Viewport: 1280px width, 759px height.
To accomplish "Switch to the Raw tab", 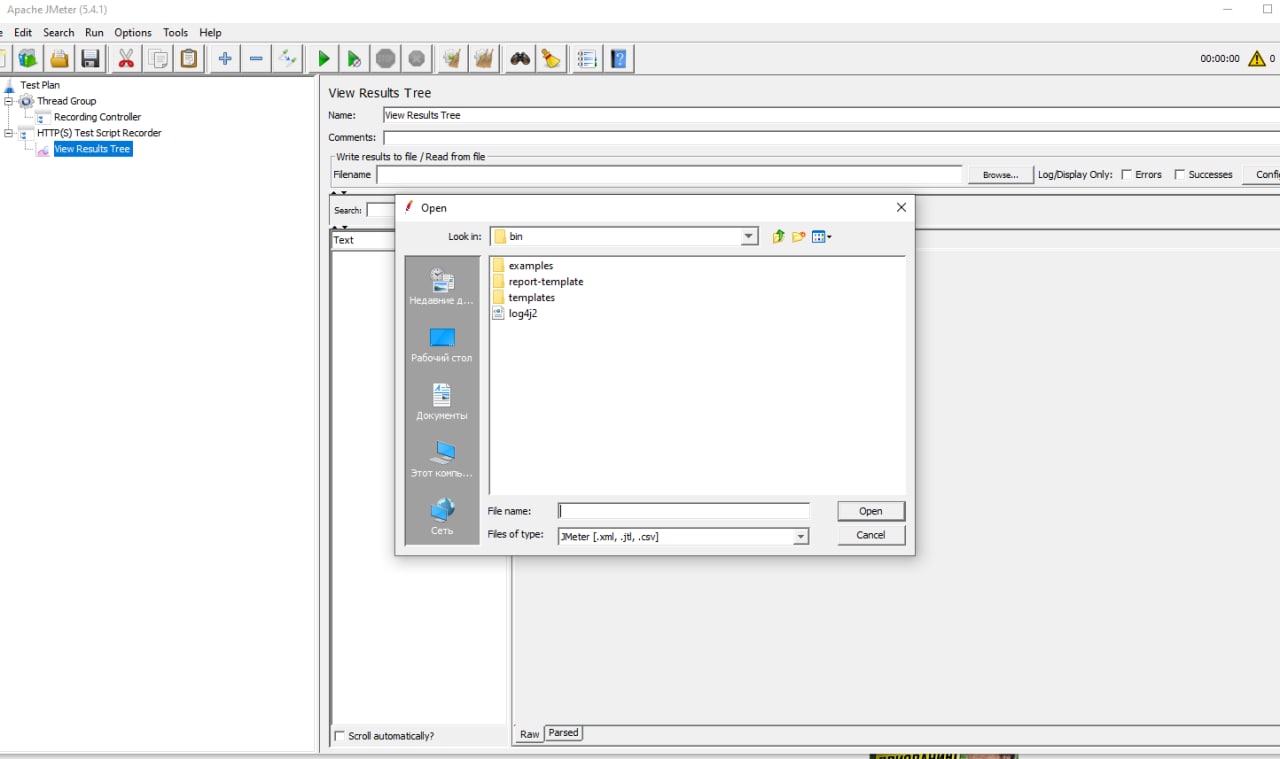I will (x=529, y=734).
